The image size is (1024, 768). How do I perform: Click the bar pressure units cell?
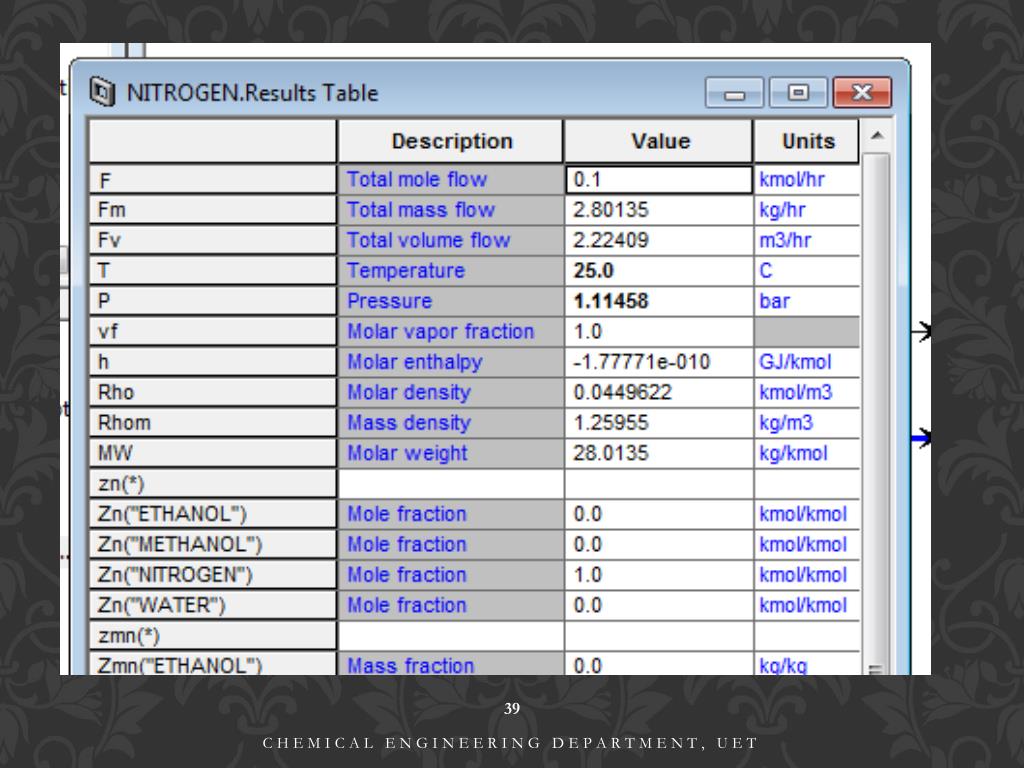point(807,301)
